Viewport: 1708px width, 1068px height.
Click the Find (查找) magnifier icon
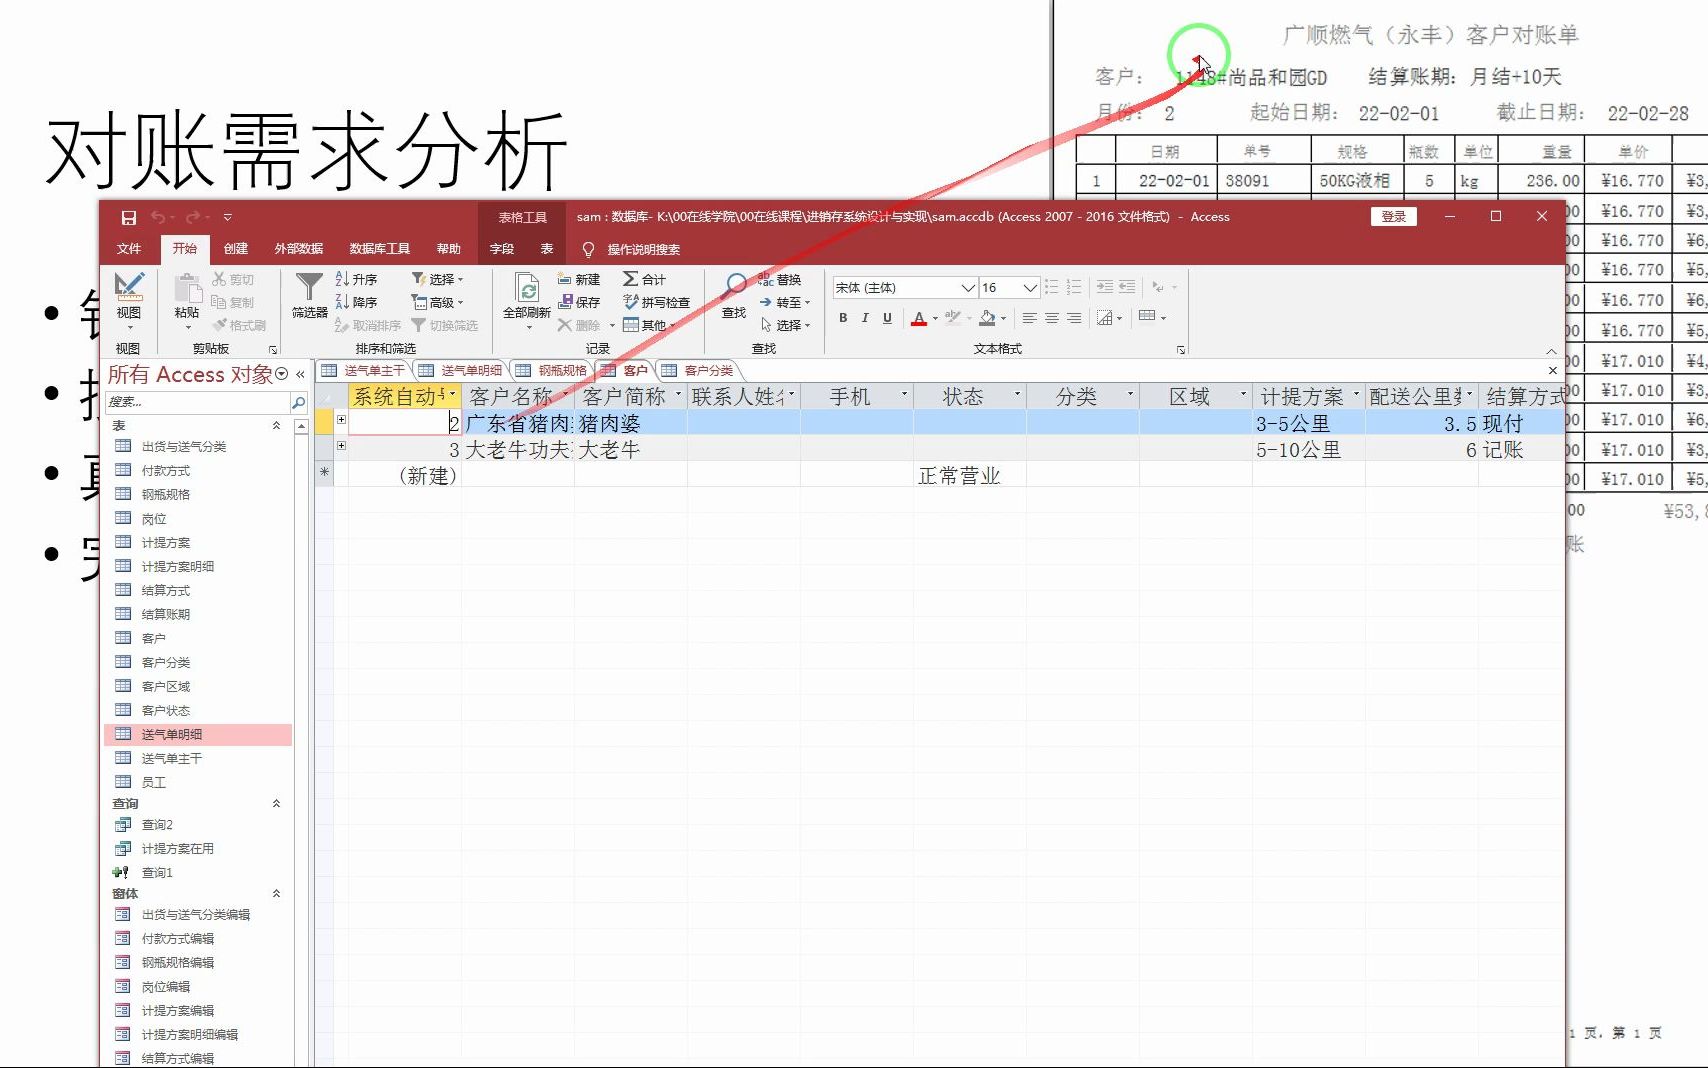click(734, 287)
